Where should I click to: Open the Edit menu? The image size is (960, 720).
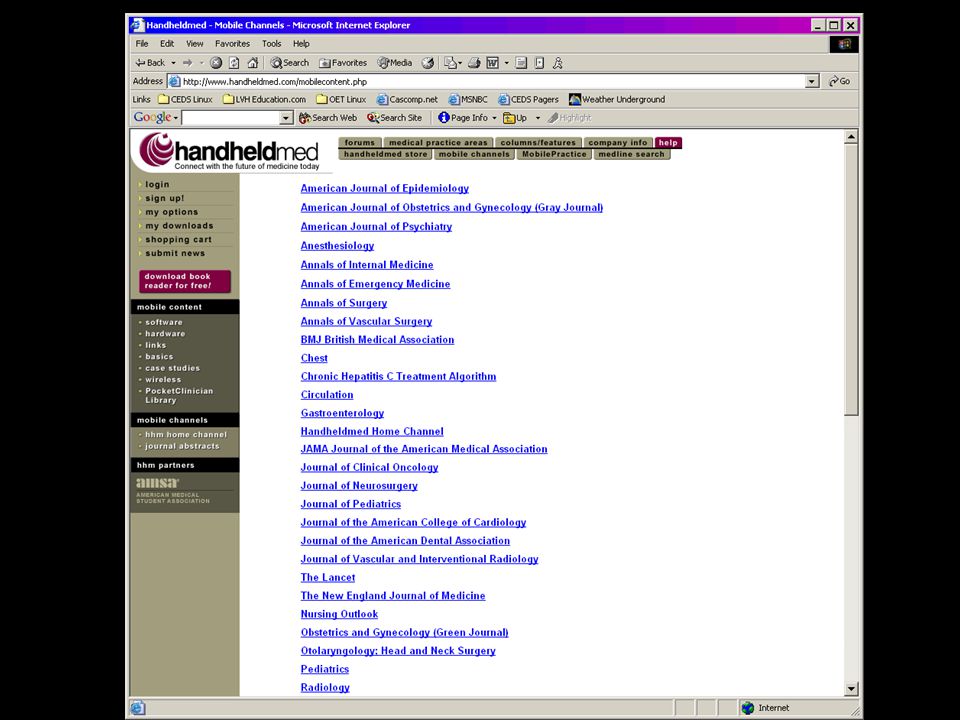tap(167, 44)
